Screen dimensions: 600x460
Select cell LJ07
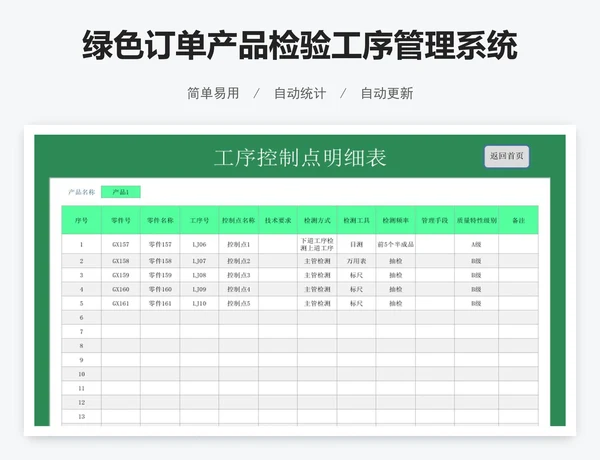(x=199, y=261)
